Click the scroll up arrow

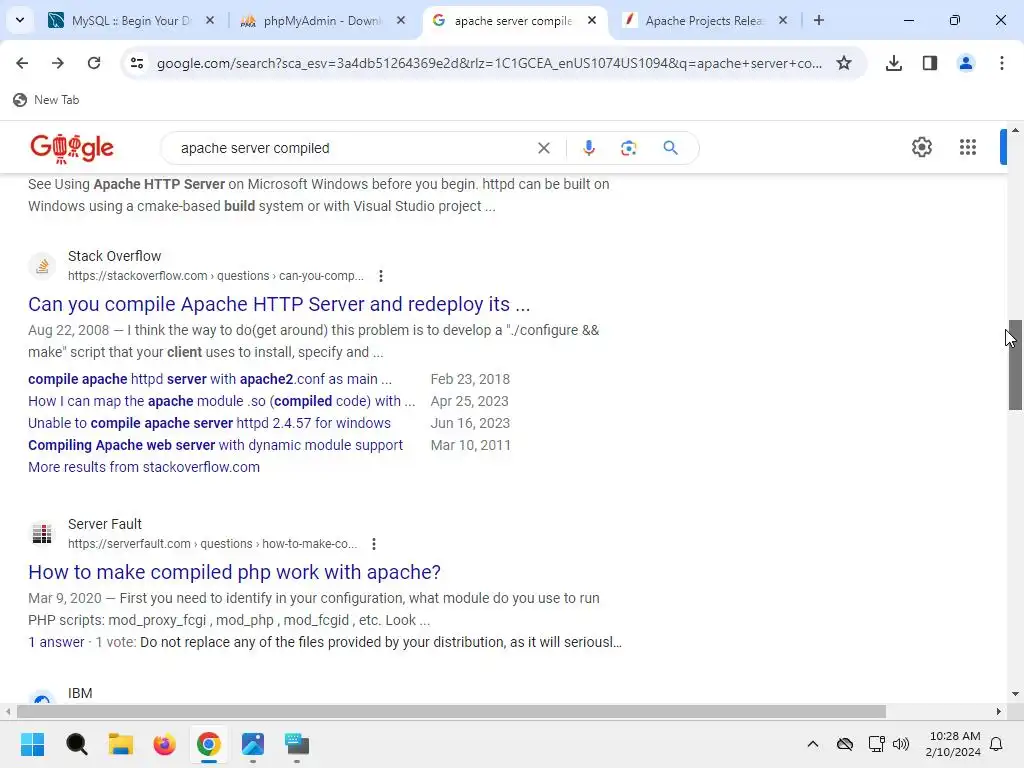tap(1015, 131)
